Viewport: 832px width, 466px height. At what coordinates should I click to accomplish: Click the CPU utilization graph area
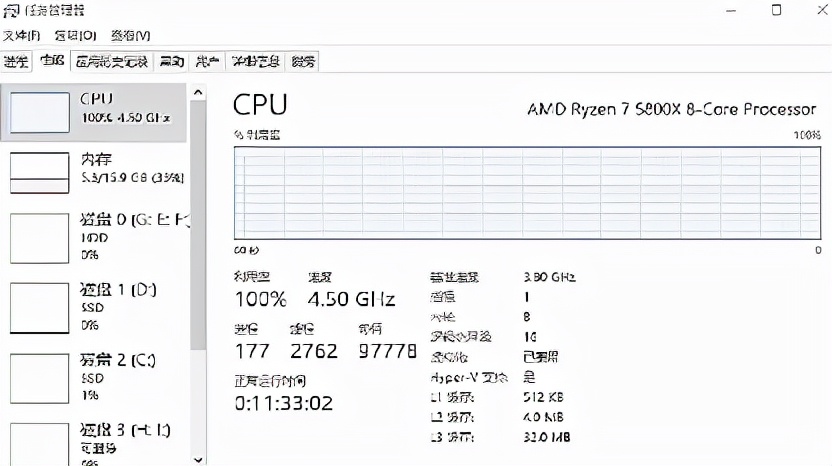tap(527, 193)
